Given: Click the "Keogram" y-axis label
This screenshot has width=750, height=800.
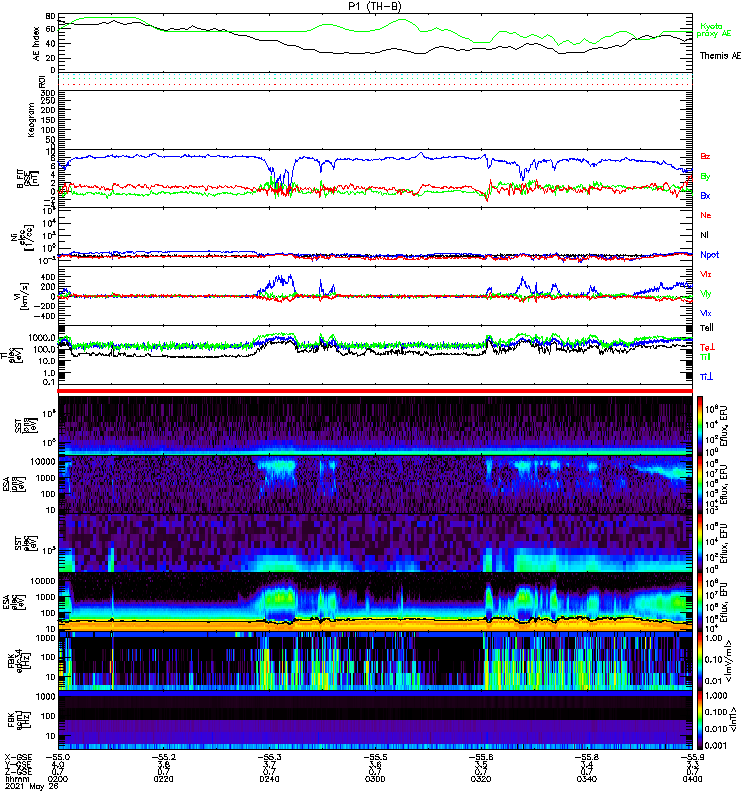Looking at the screenshot, I should (31, 119).
